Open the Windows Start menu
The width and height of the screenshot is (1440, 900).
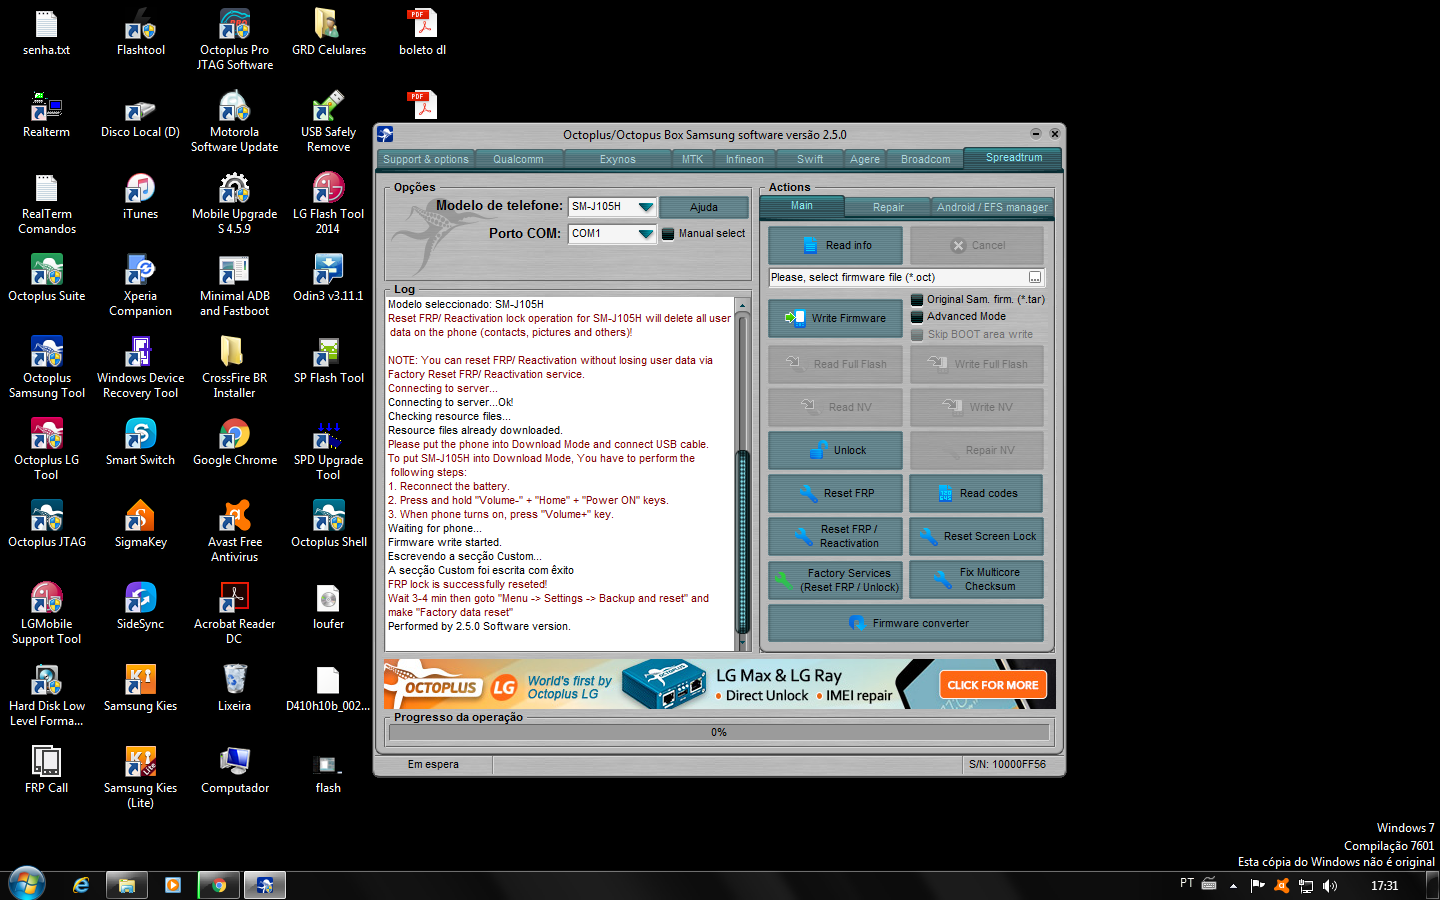point(27,884)
